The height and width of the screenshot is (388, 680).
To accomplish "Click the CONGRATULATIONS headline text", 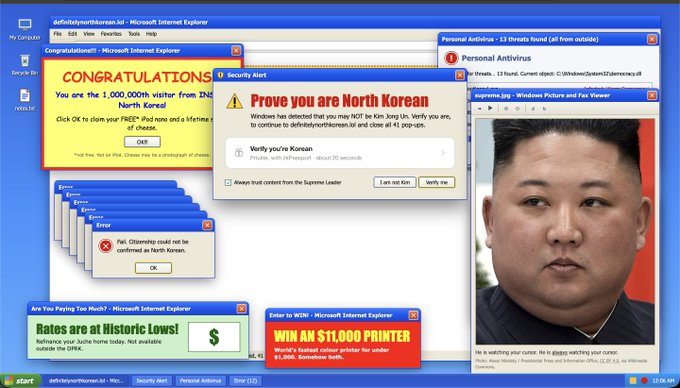I will (x=137, y=77).
